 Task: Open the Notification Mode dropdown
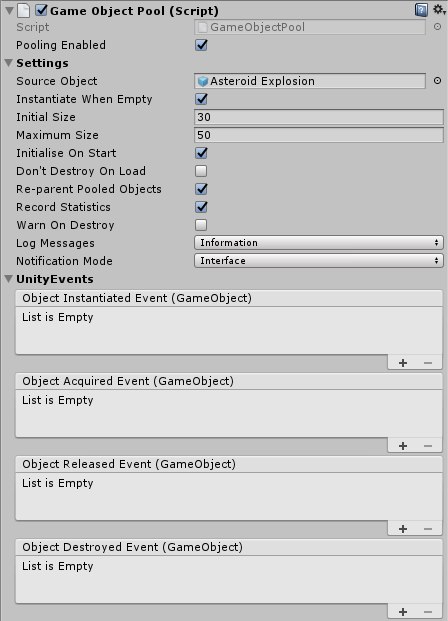(319, 261)
